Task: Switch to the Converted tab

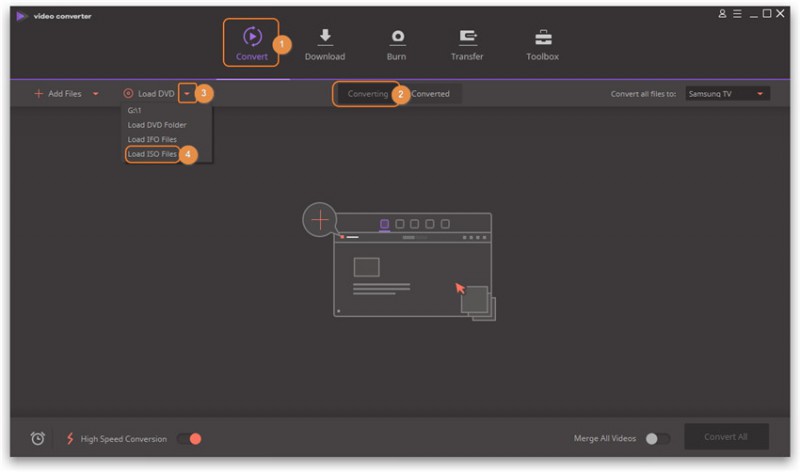Action: click(431, 94)
